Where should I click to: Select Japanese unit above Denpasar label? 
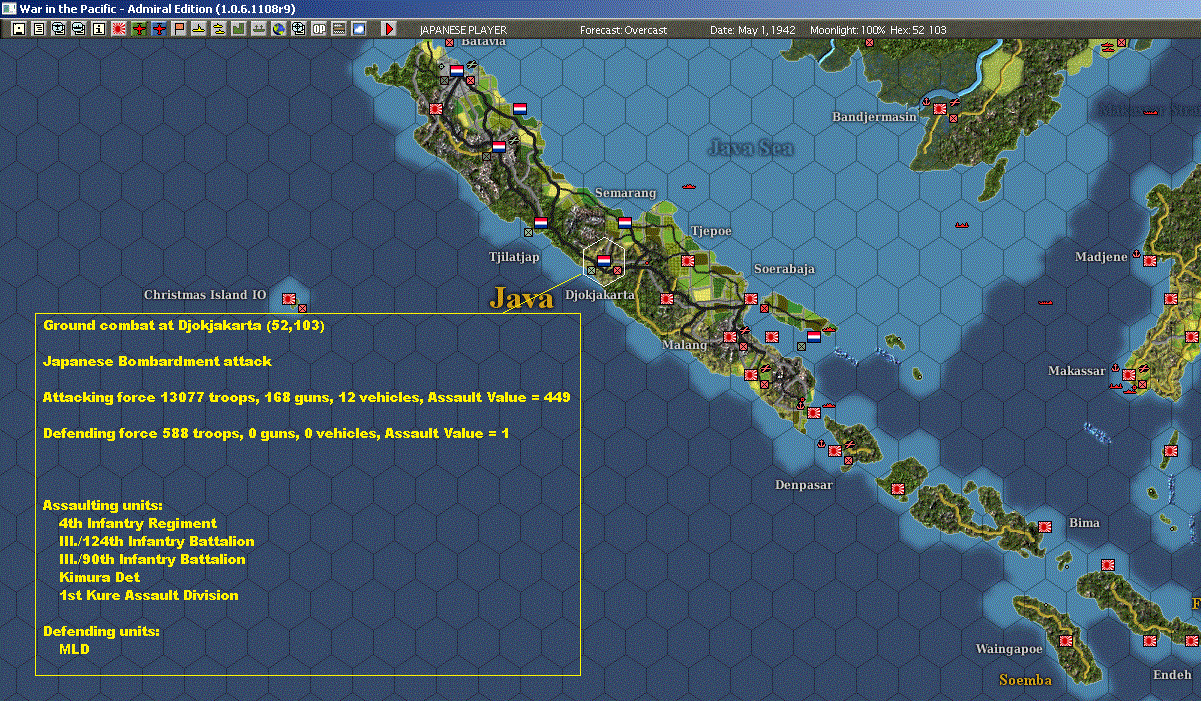834,451
